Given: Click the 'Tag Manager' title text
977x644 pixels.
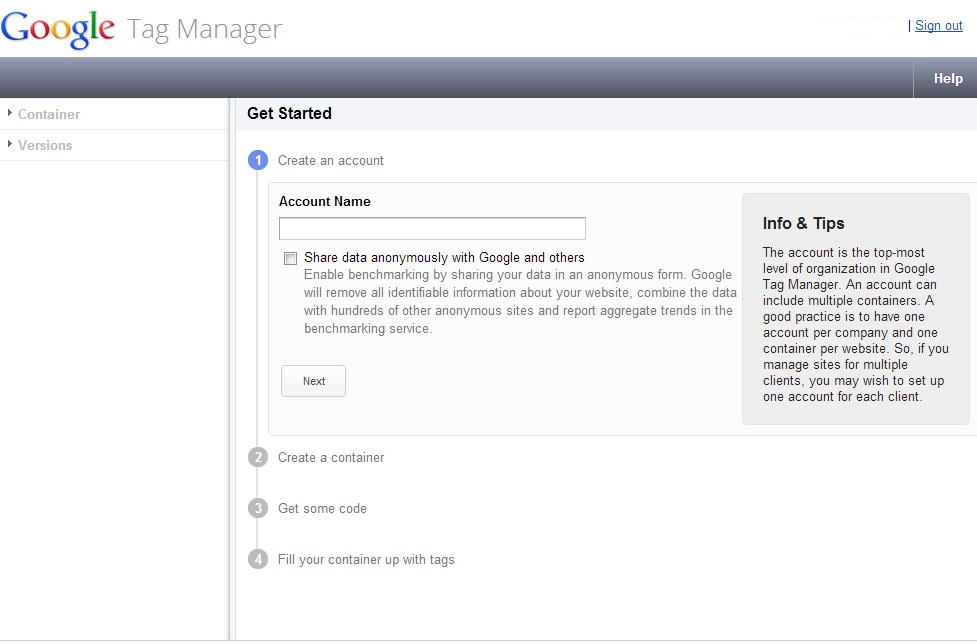Looking at the screenshot, I should [204, 30].
